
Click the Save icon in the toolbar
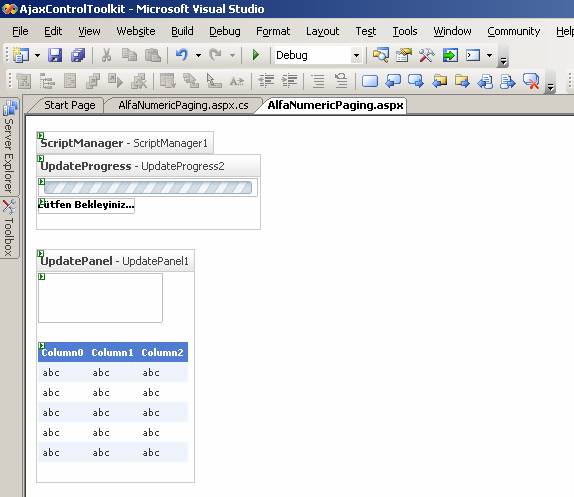coord(55,55)
